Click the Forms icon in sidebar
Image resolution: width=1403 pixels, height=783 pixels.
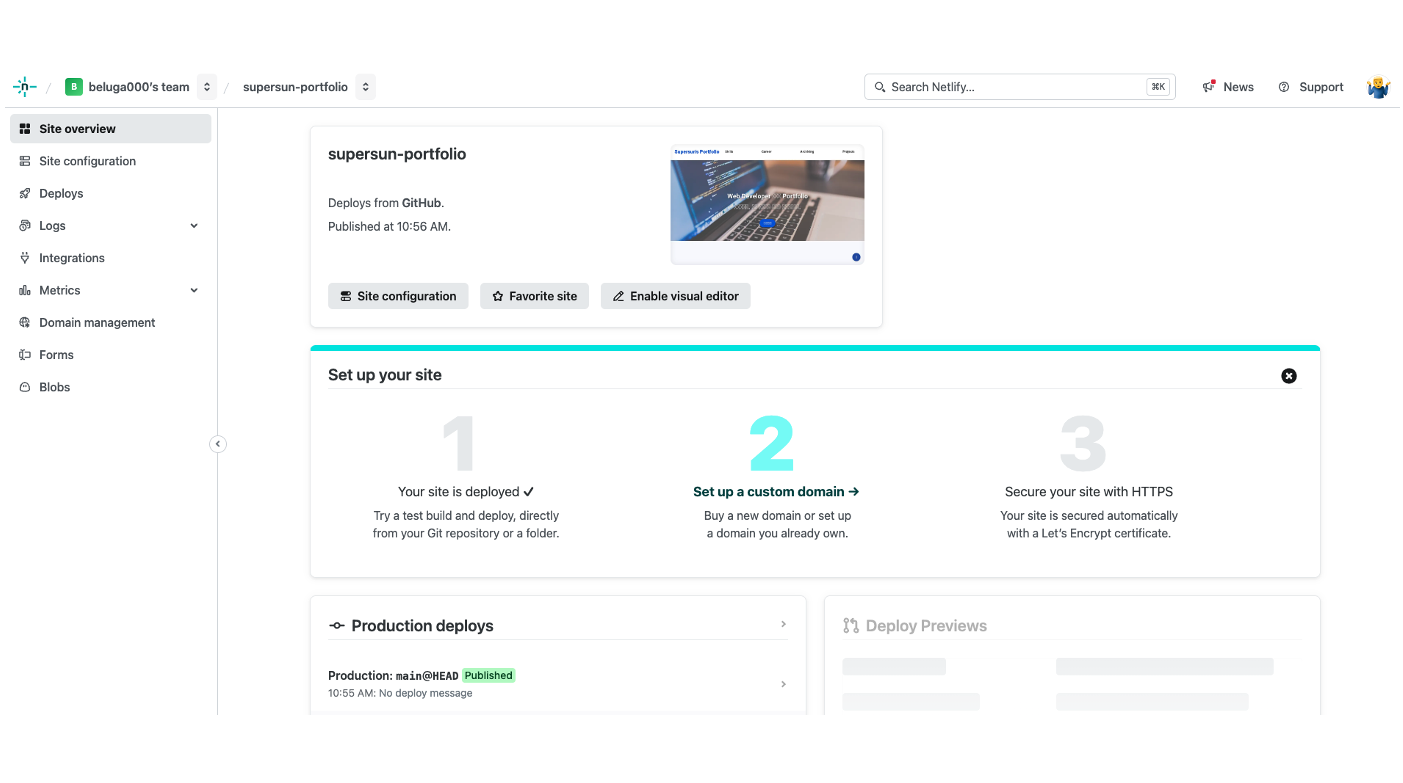(25, 355)
